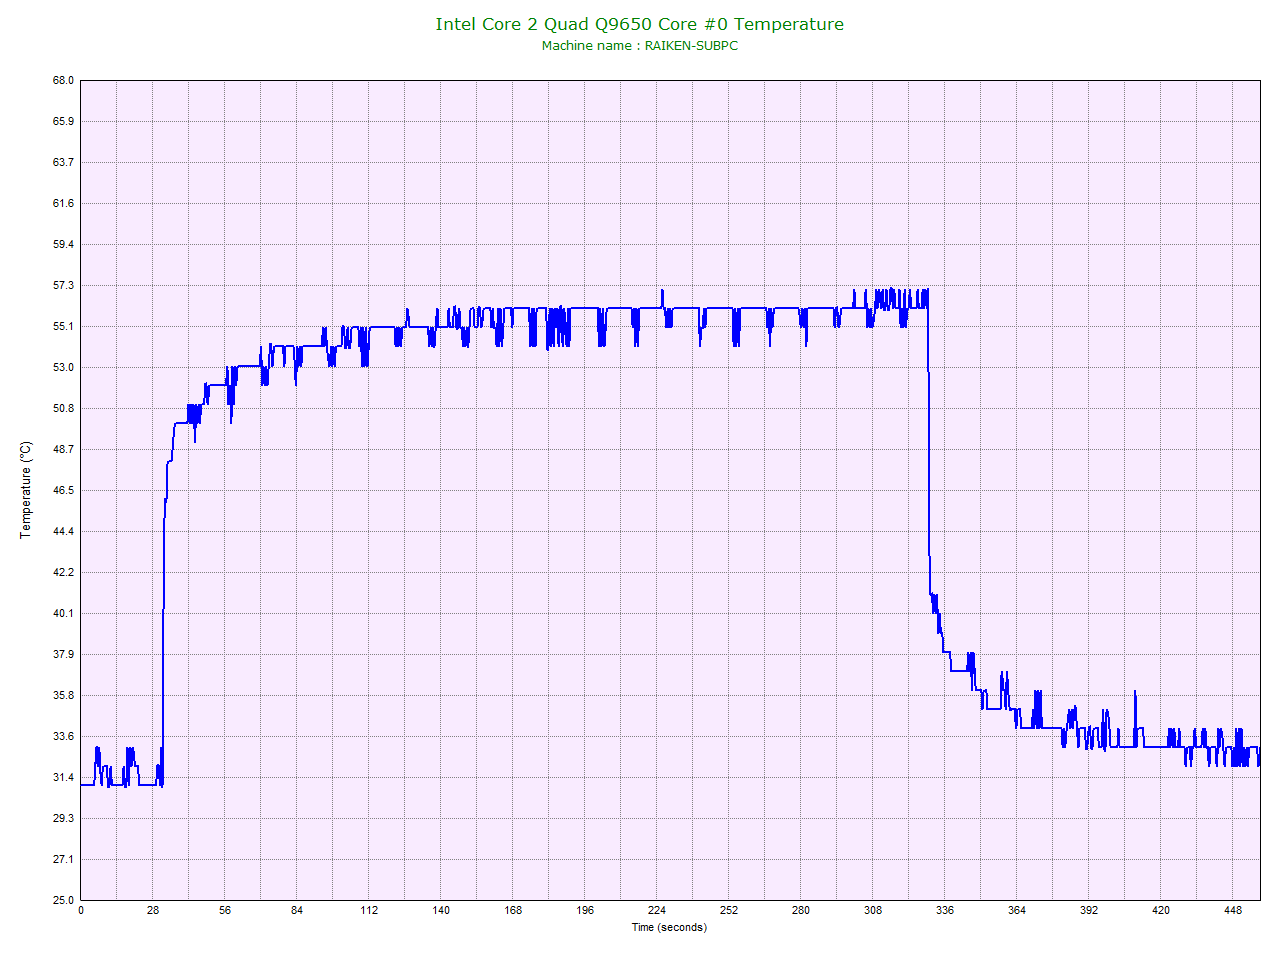
Task: Click the 392 label on the time axis
Action: coord(1089,910)
